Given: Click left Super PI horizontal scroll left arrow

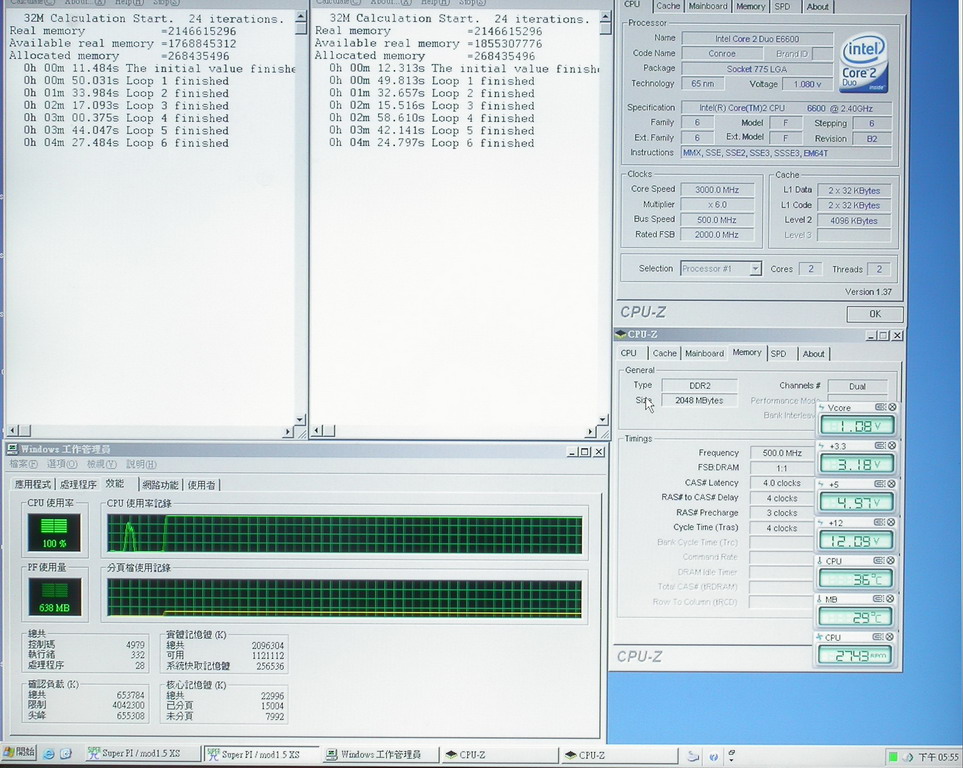Looking at the screenshot, I should pos(13,431).
